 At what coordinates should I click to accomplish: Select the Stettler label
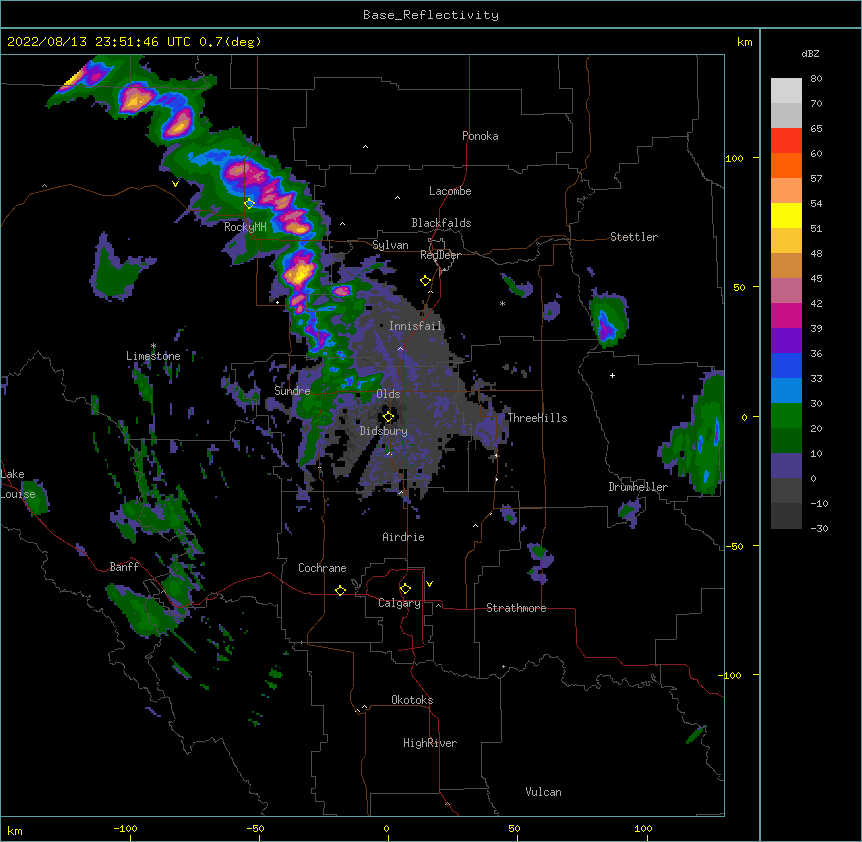(x=634, y=237)
